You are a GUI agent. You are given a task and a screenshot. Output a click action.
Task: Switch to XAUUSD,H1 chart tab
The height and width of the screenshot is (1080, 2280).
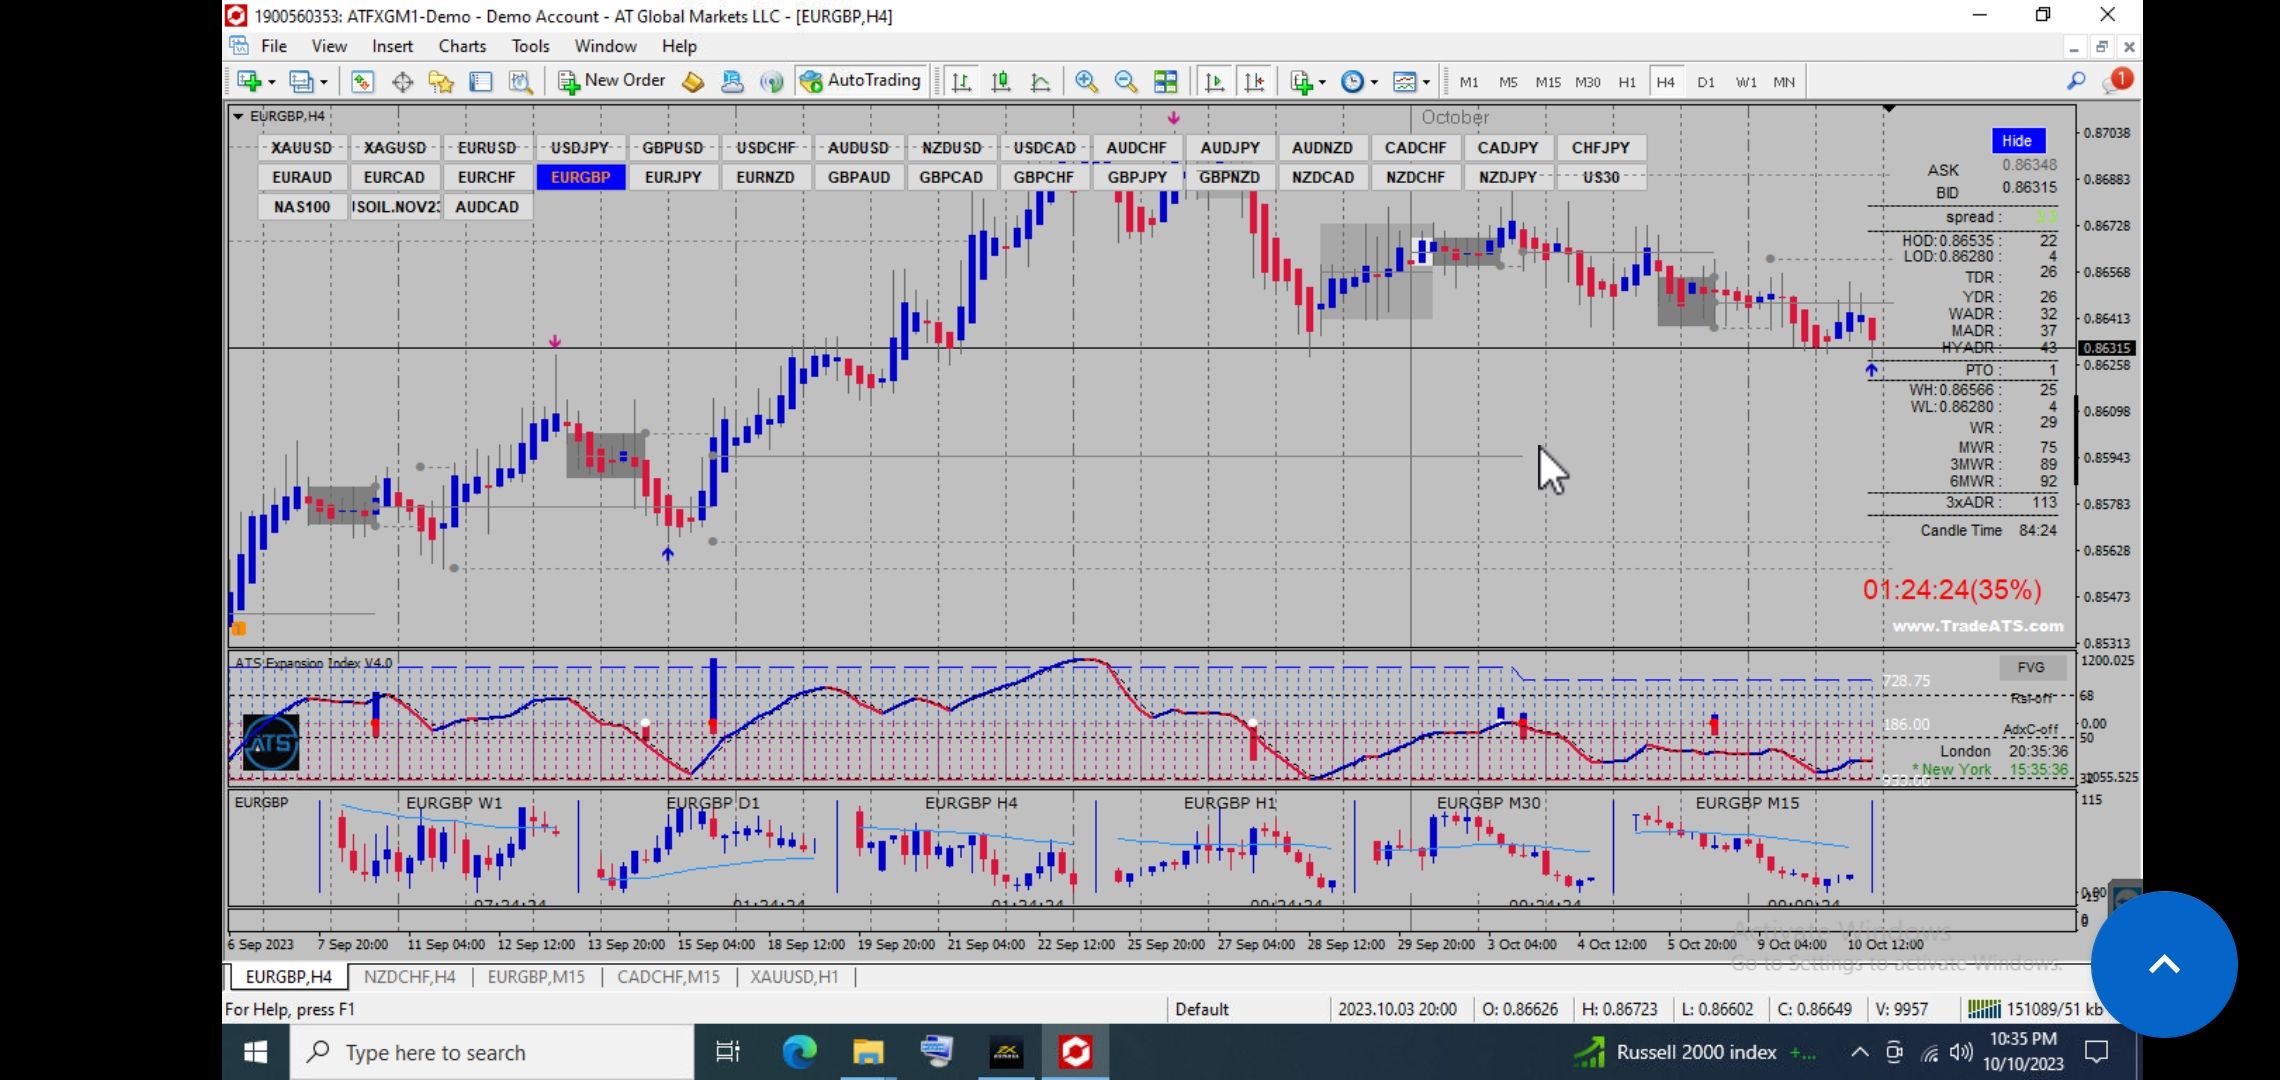click(x=794, y=977)
